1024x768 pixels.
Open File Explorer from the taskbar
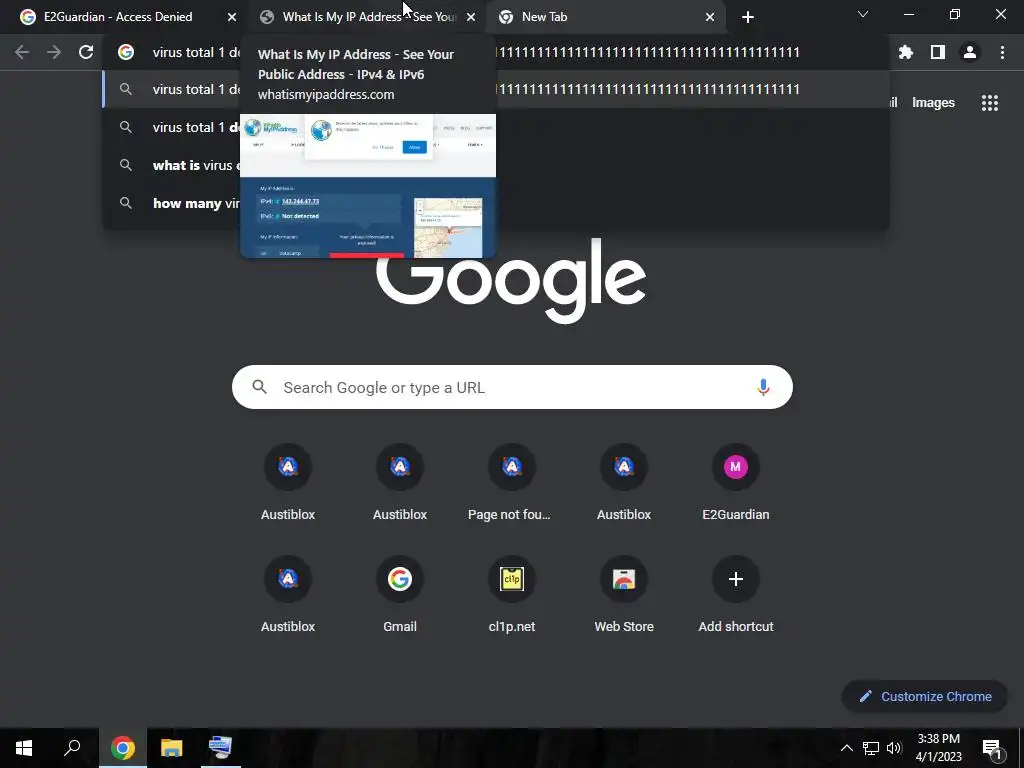pos(172,748)
